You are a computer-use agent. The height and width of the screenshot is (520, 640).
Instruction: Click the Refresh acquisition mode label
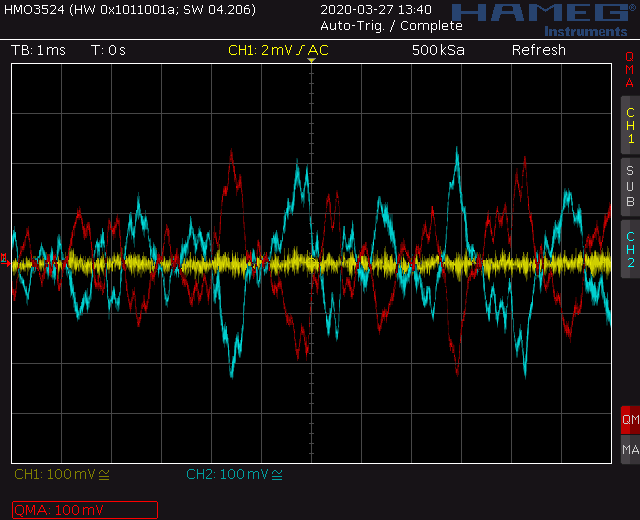tap(538, 50)
